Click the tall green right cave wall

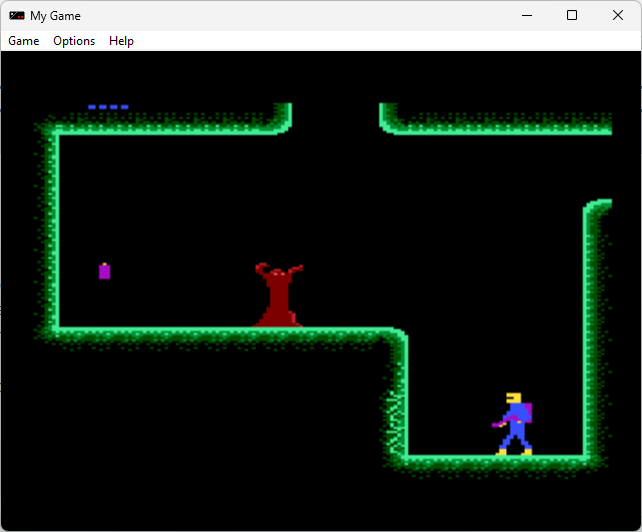point(588,330)
